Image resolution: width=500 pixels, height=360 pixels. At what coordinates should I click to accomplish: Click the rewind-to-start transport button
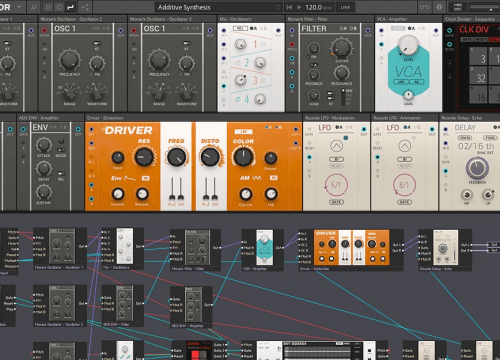[x=289, y=7]
